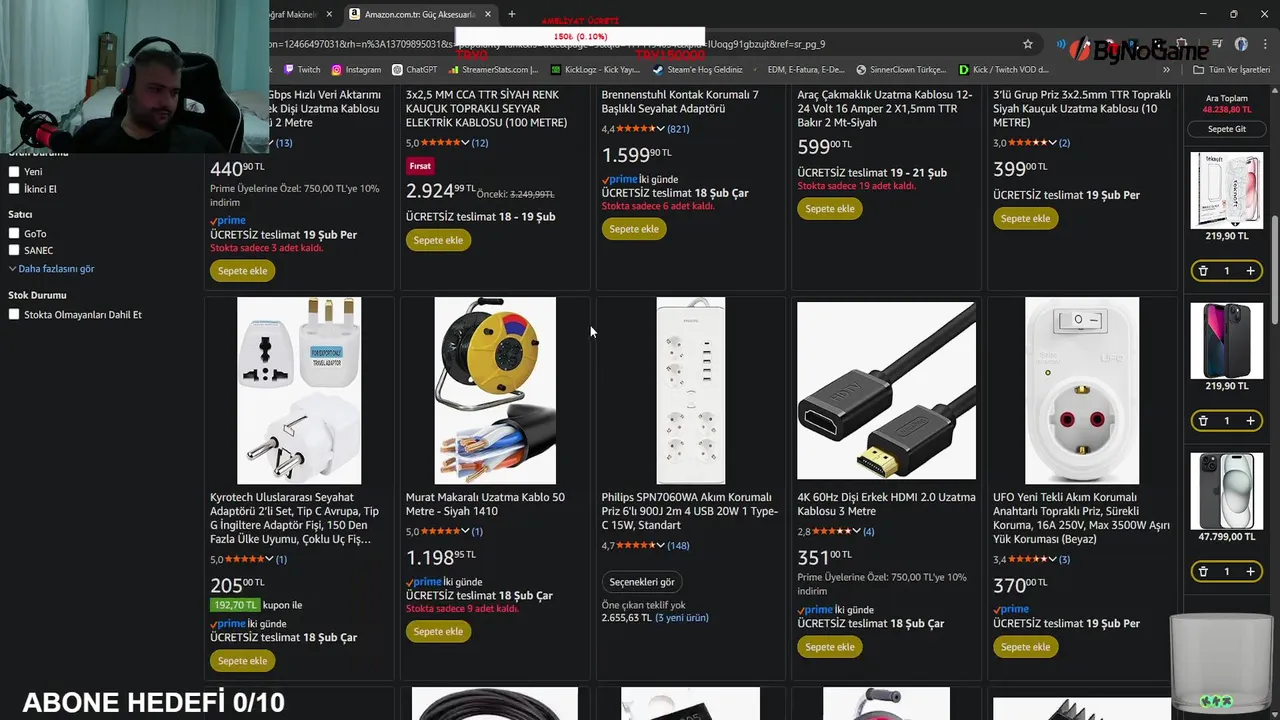
Task: Enable the Yeni condition checkbox
Action: 14,171
